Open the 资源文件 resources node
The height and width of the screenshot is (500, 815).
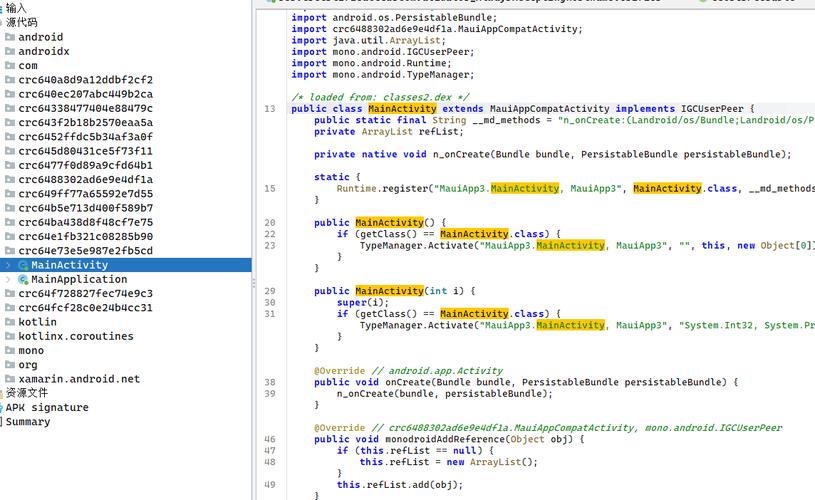27,393
